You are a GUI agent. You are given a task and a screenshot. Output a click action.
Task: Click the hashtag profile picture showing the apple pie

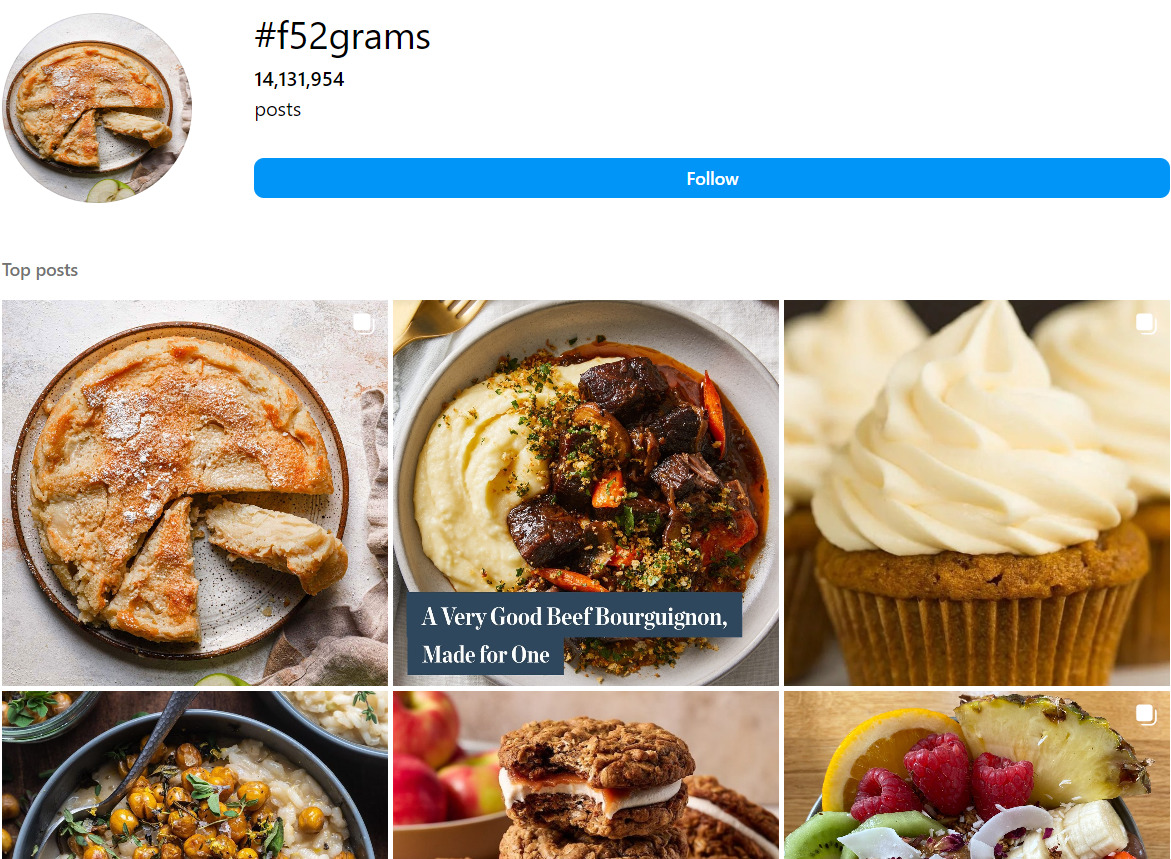click(x=97, y=107)
